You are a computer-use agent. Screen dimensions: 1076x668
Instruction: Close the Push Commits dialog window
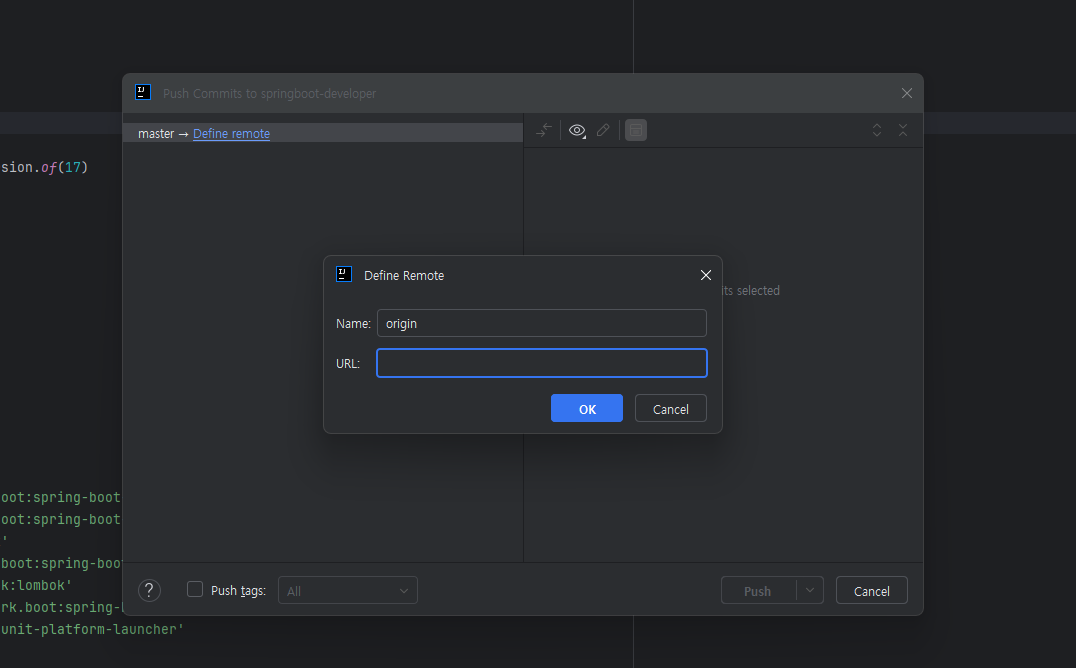point(907,93)
